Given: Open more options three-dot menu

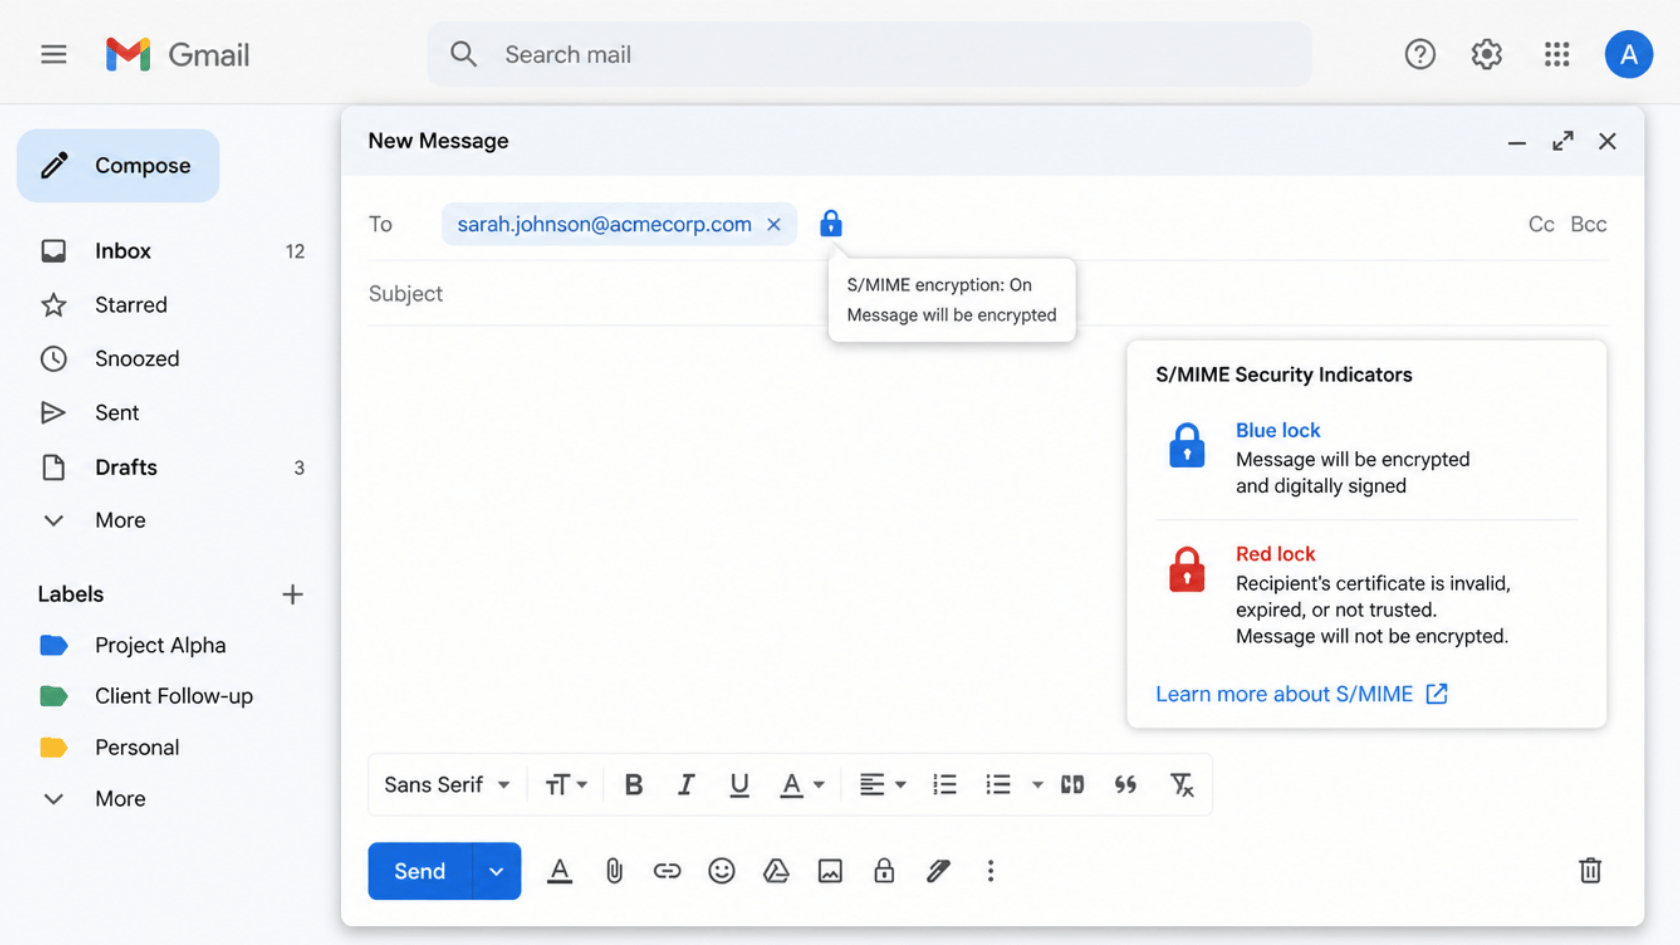Looking at the screenshot, I should 990,871.
